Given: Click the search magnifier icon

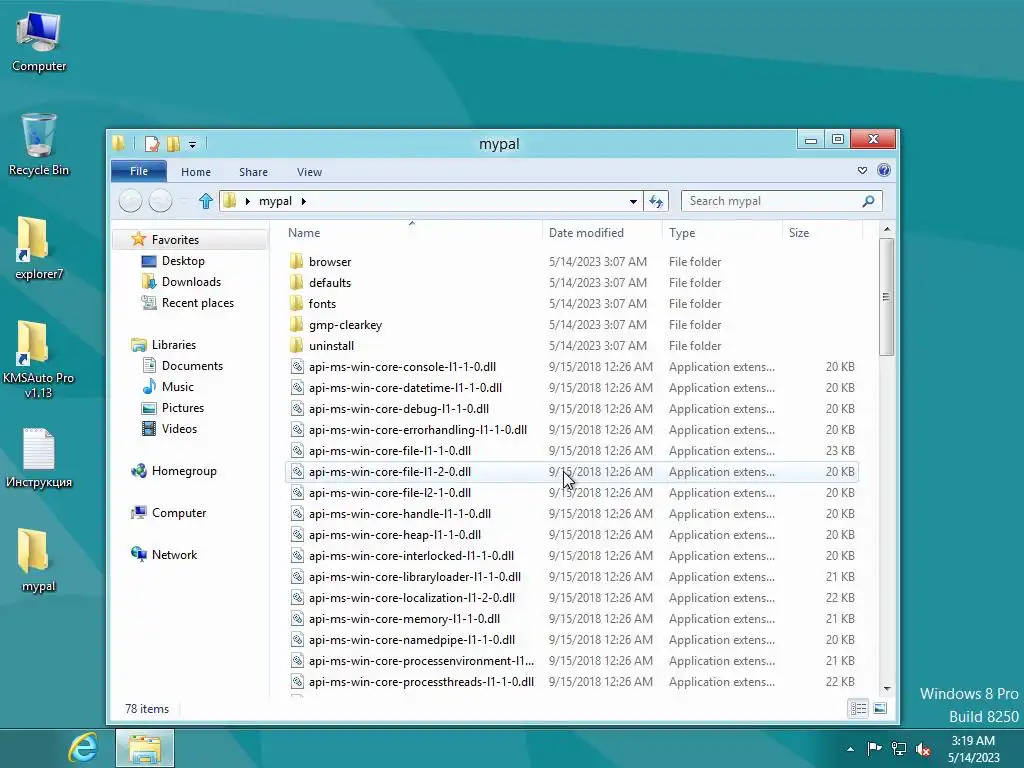Looking at the screenshot, I should click(868, 201).
